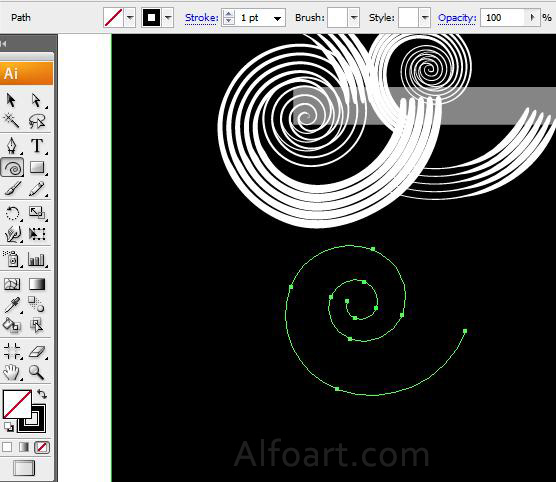Set paint mode to None

tap(41, 447)
